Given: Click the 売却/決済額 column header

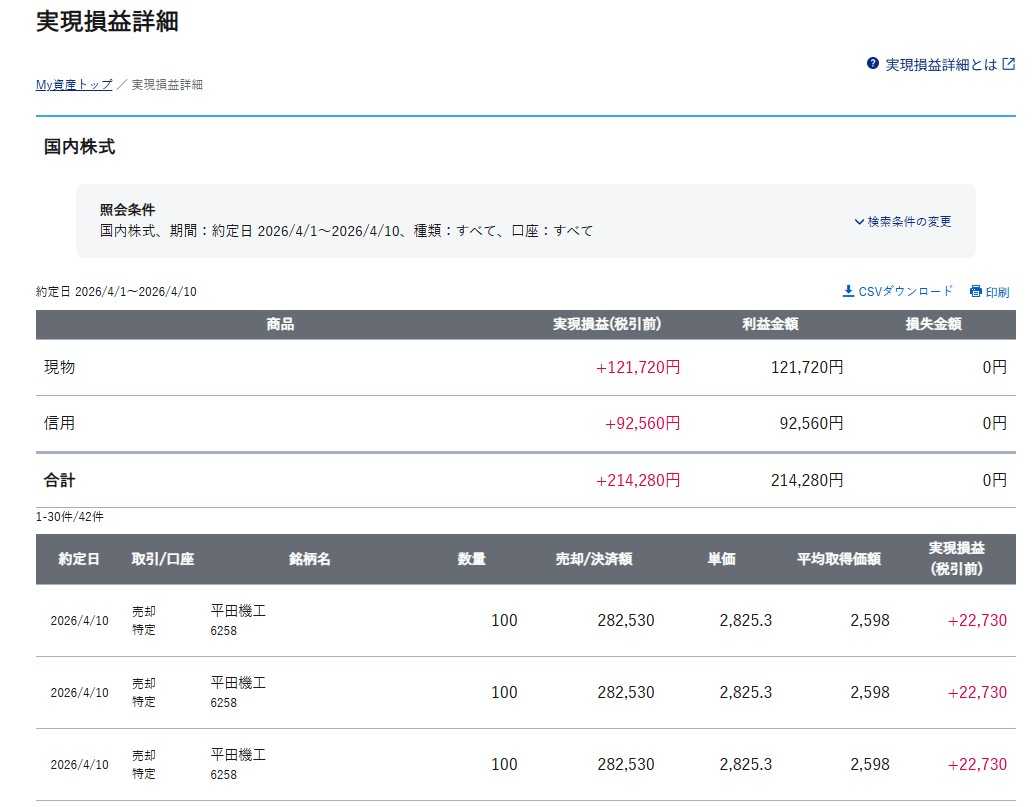Looking at the screenshot, I should (593, 559).
